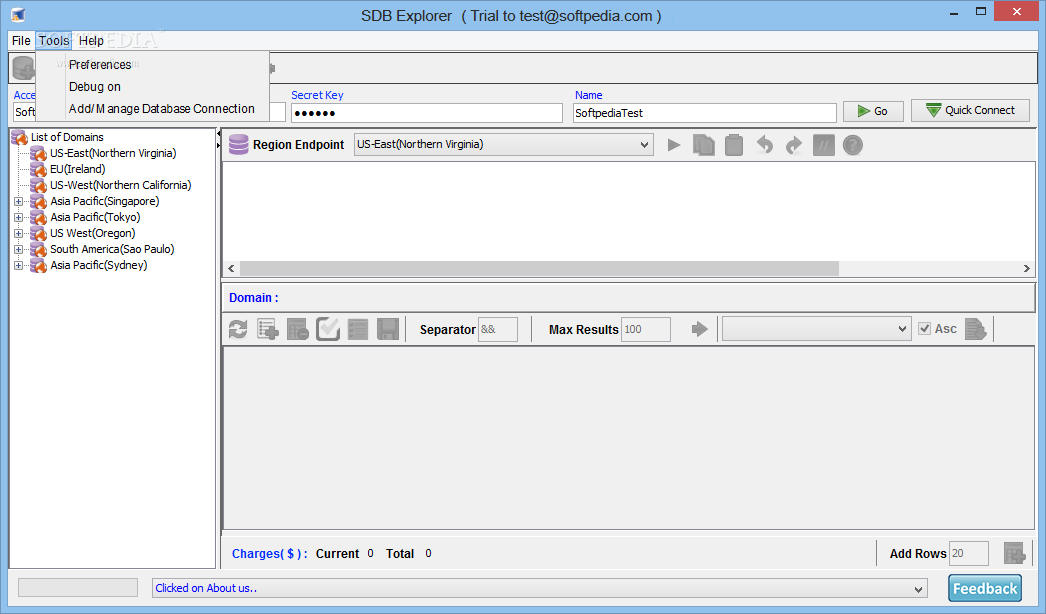Toggle the Asc sort checkbox

coord(925,328)
